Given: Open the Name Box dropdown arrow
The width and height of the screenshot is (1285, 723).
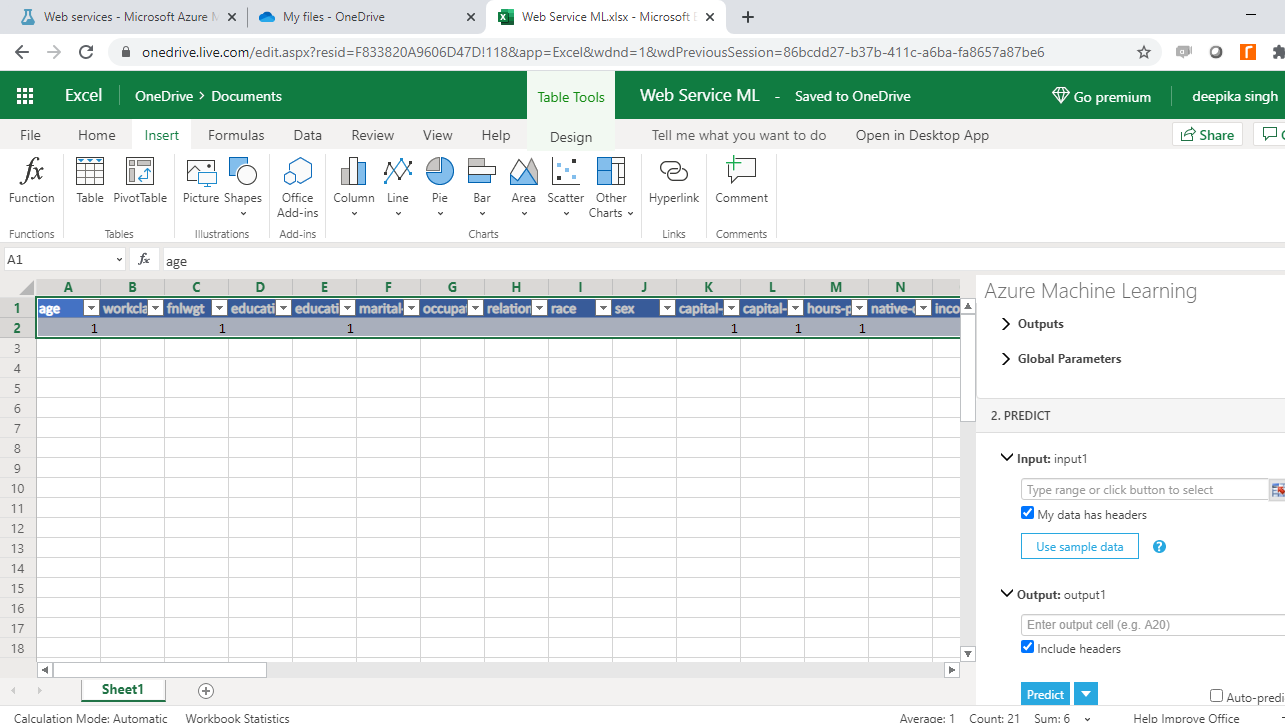Looking at the screenshot, I should click(x=119, y=259).
